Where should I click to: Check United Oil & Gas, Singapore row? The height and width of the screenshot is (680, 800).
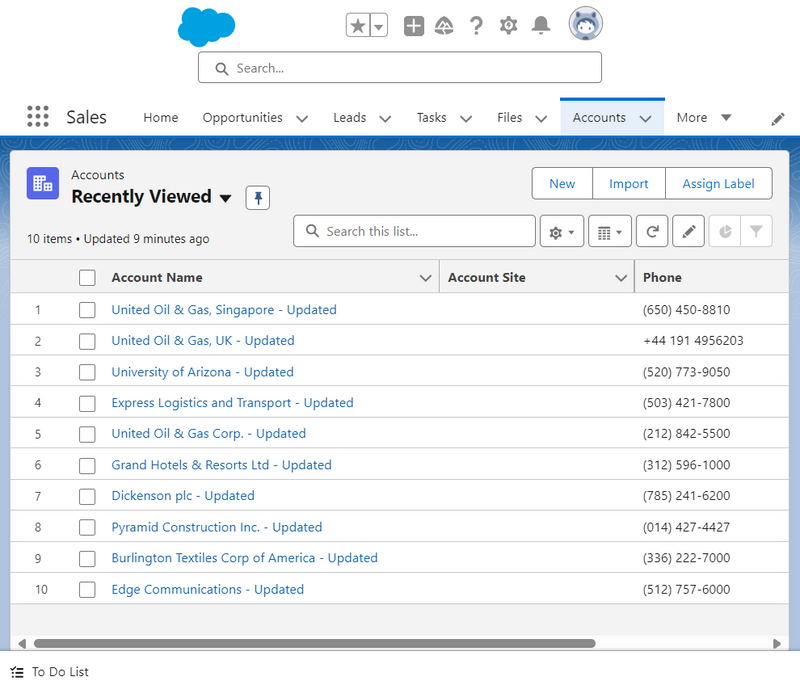pos(87,310)
